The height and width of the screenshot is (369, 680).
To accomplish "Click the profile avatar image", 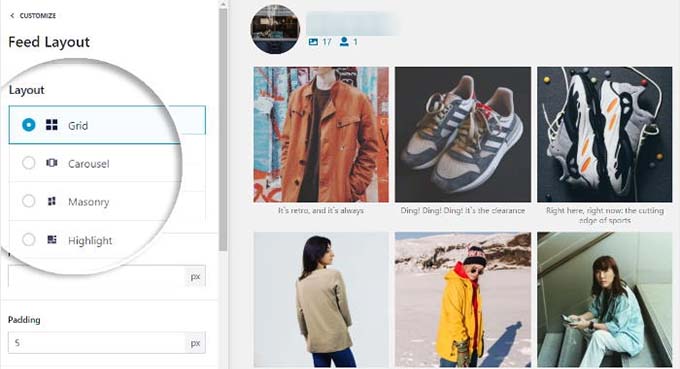I will click(x=275, y=29).
